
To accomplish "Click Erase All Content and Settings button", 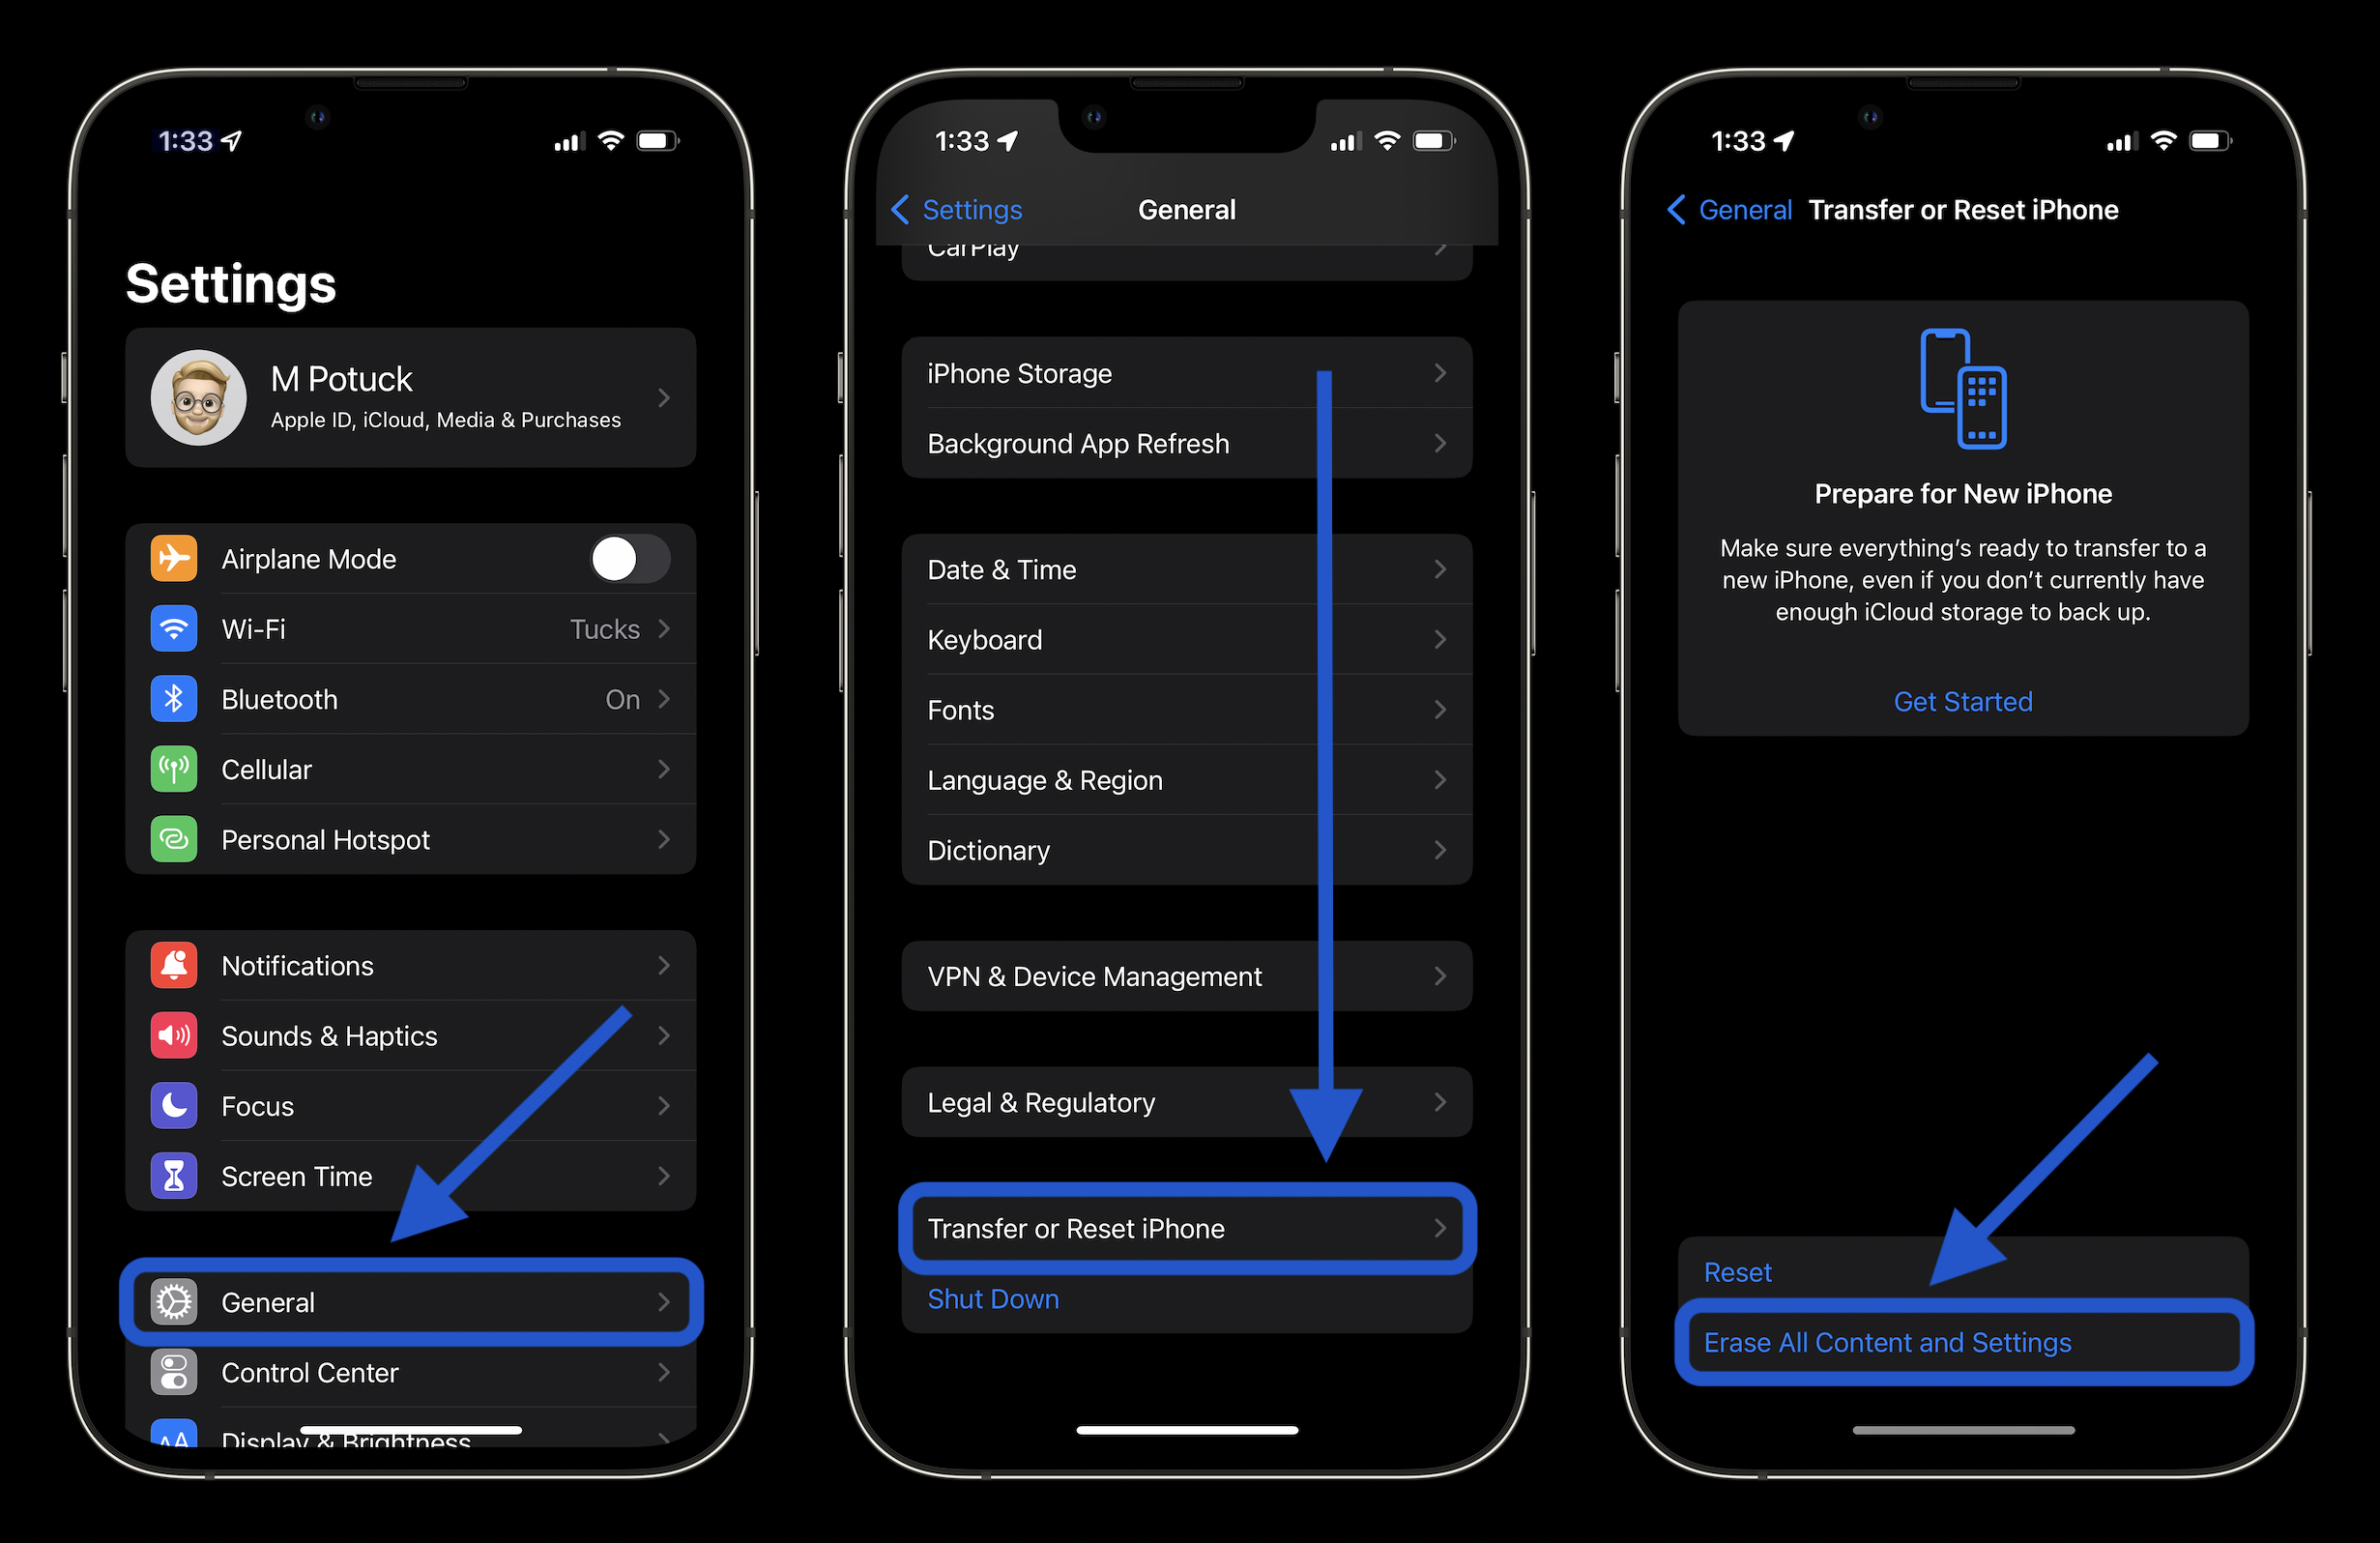I will [1962, 1340].
